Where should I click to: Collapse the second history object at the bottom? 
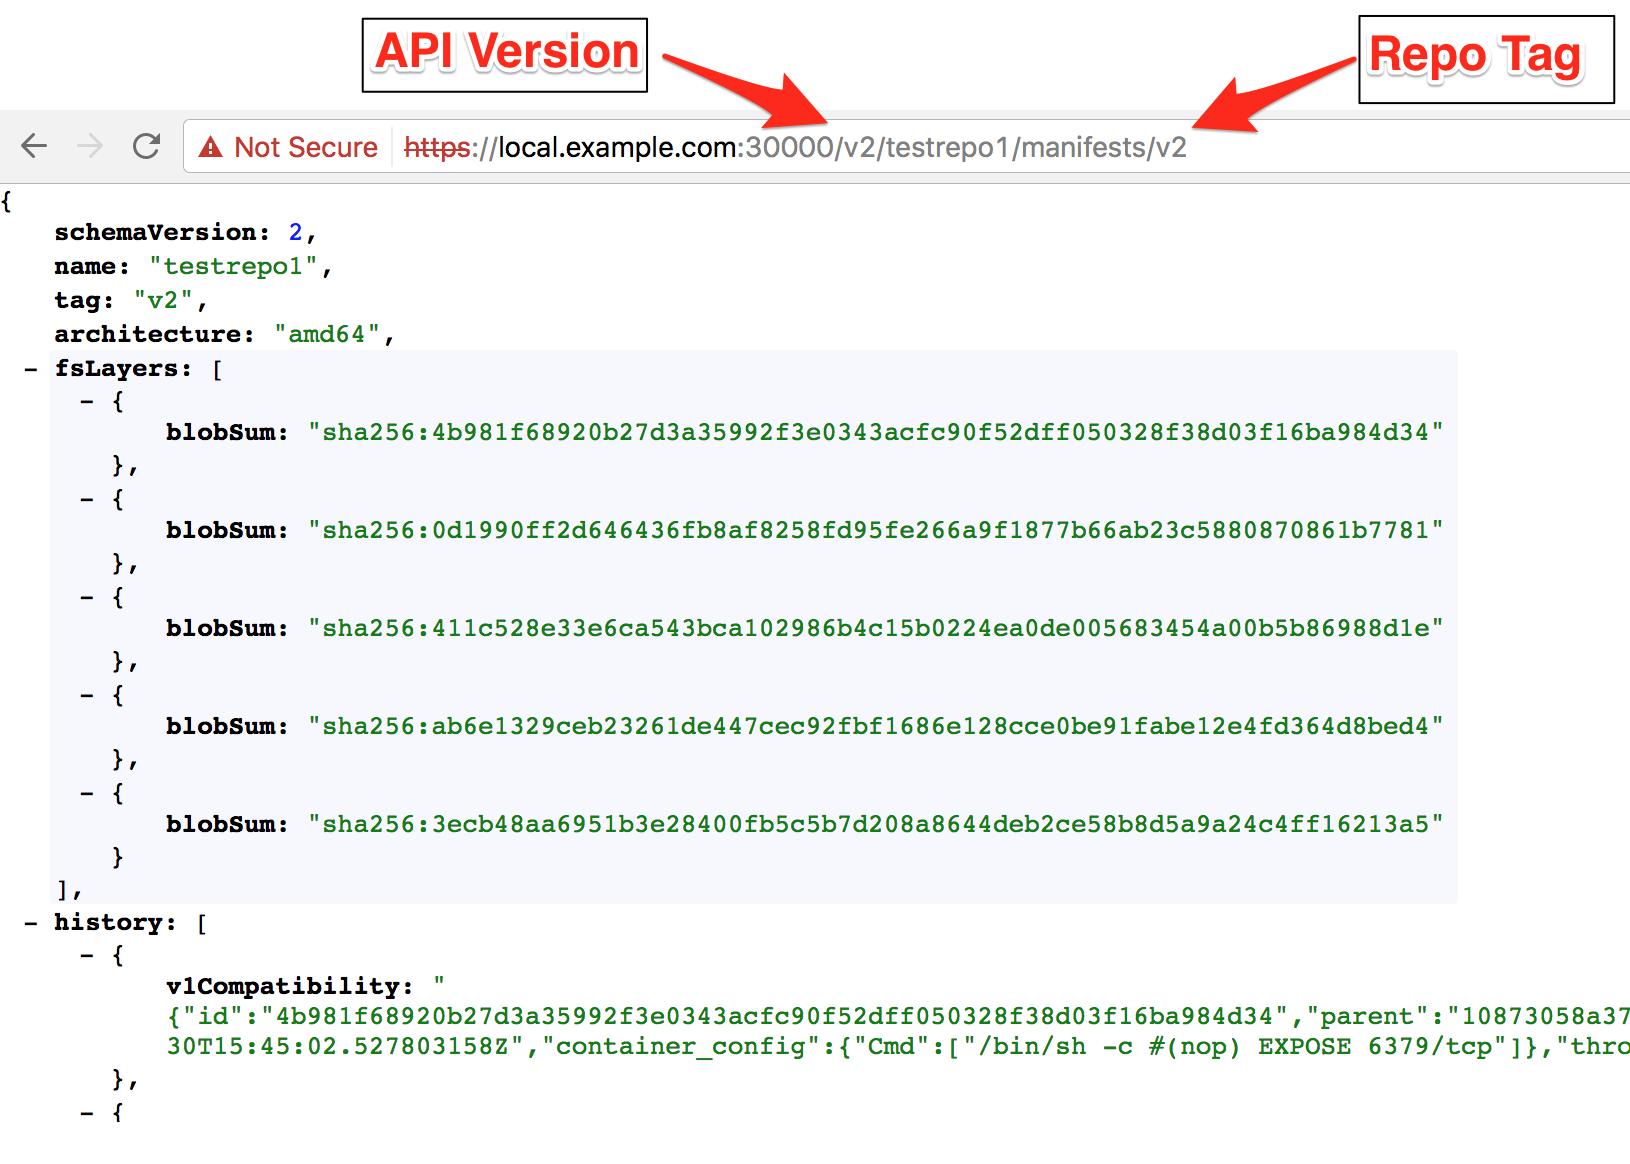click(87, 1112)
